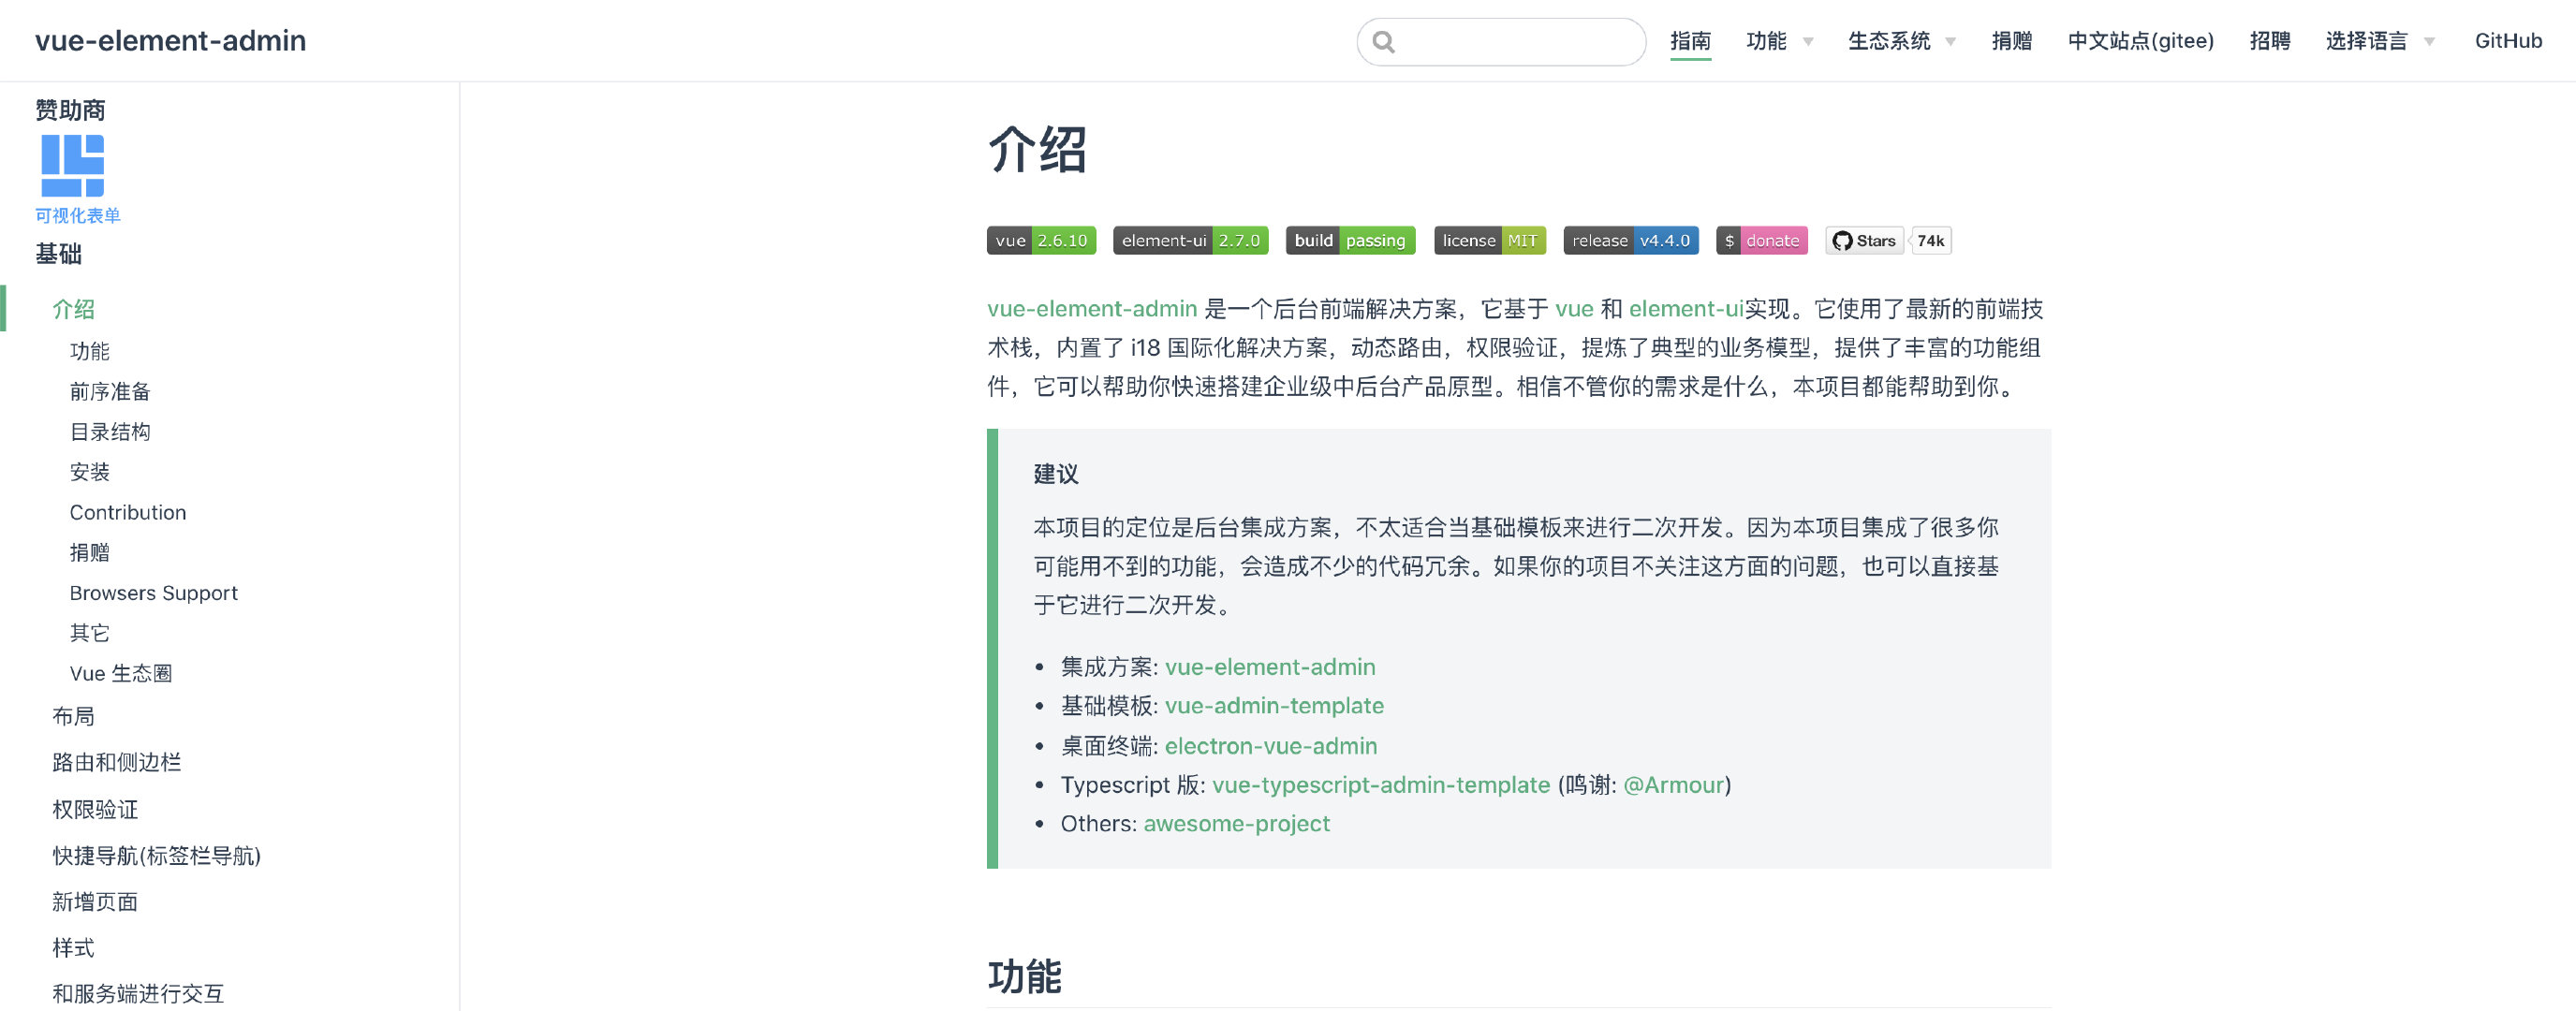The height and width of the screenshot is (1011, 2576).
Task: Expand the 功能 dropdown in navbar
Action: tap(1778, 41)
